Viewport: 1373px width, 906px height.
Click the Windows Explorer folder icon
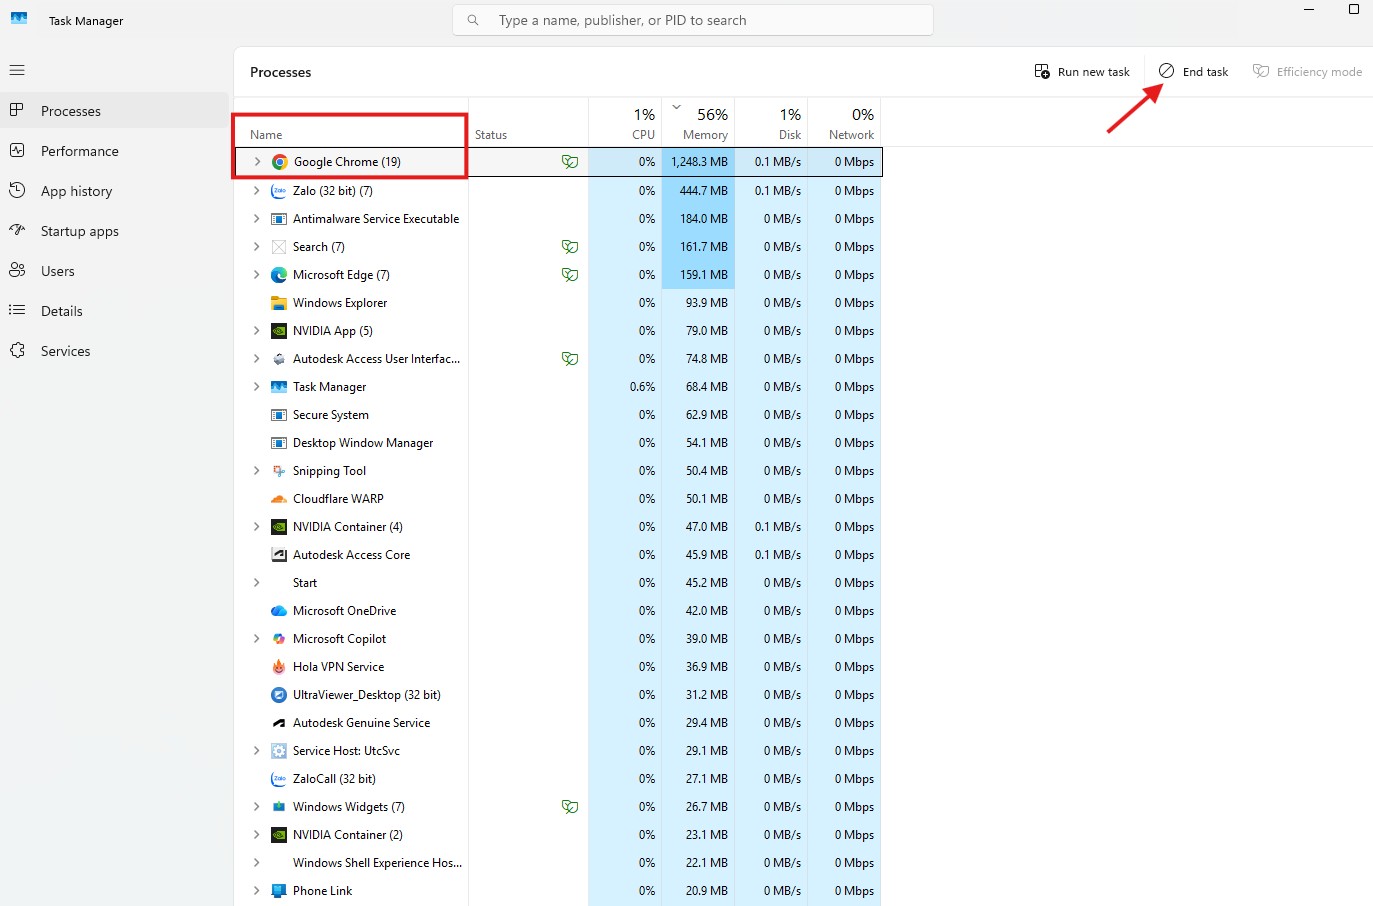(279, 303)
